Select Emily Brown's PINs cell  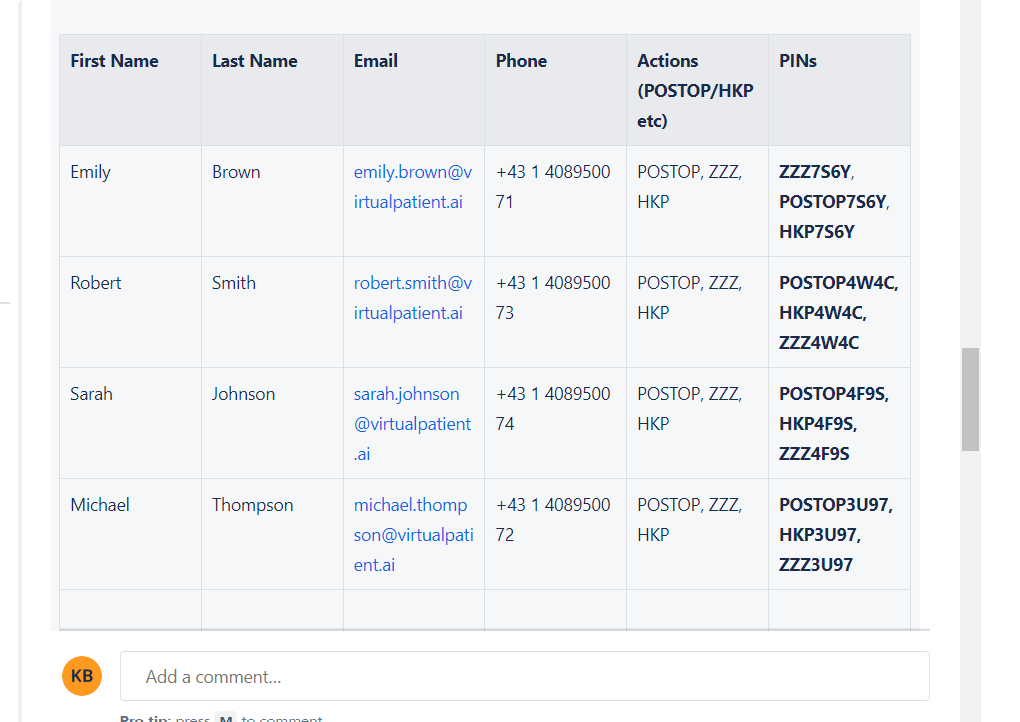[x=838, y=201]
